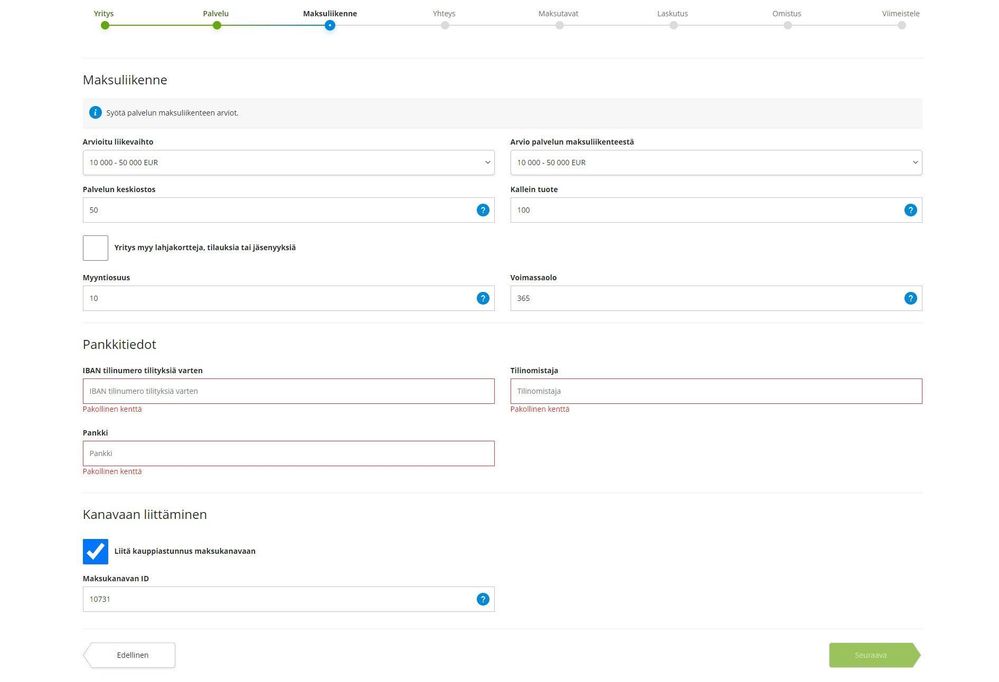999x682 pixels.
Task: Show Voimassaolo help tooltip icon
Action: point(910,298)
